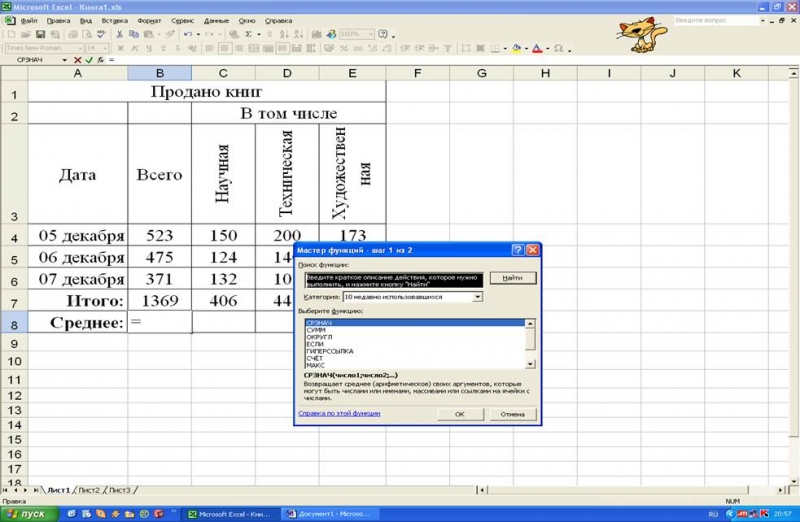
Task: Click the Найти button in the dialog
Action: tap(513, 278)
